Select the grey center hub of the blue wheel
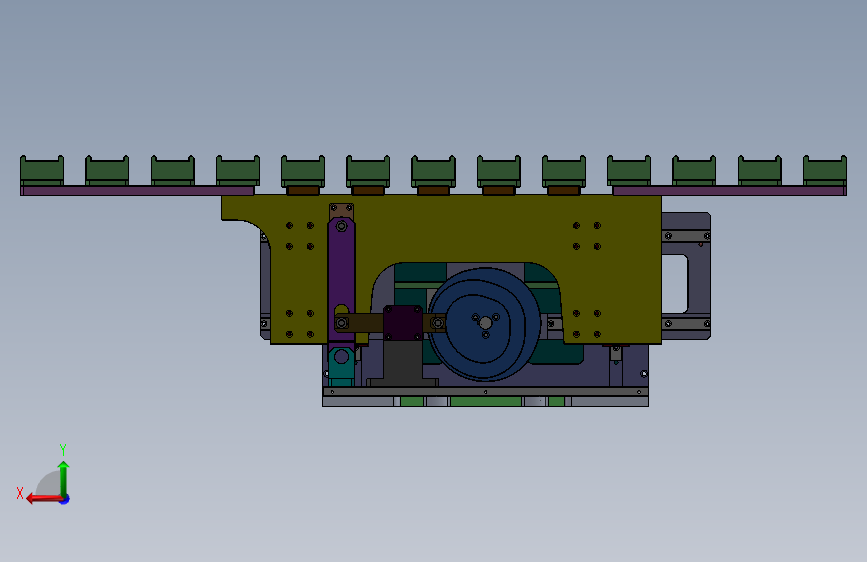 (x=485, y=323)
